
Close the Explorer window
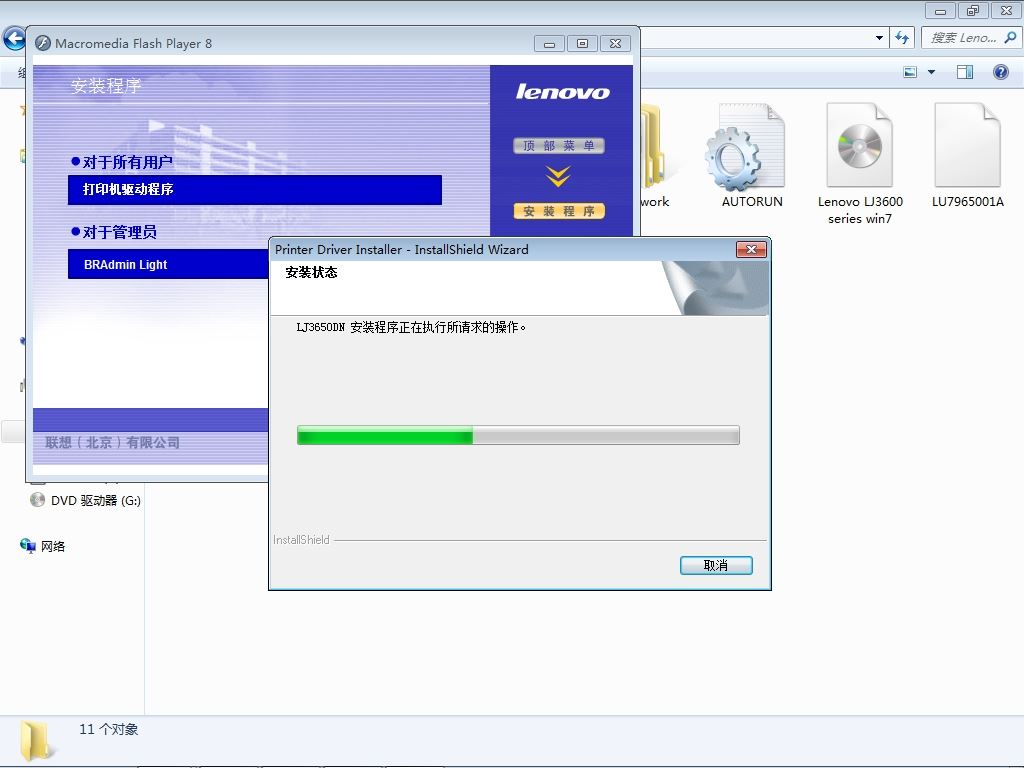point(1006,10)
